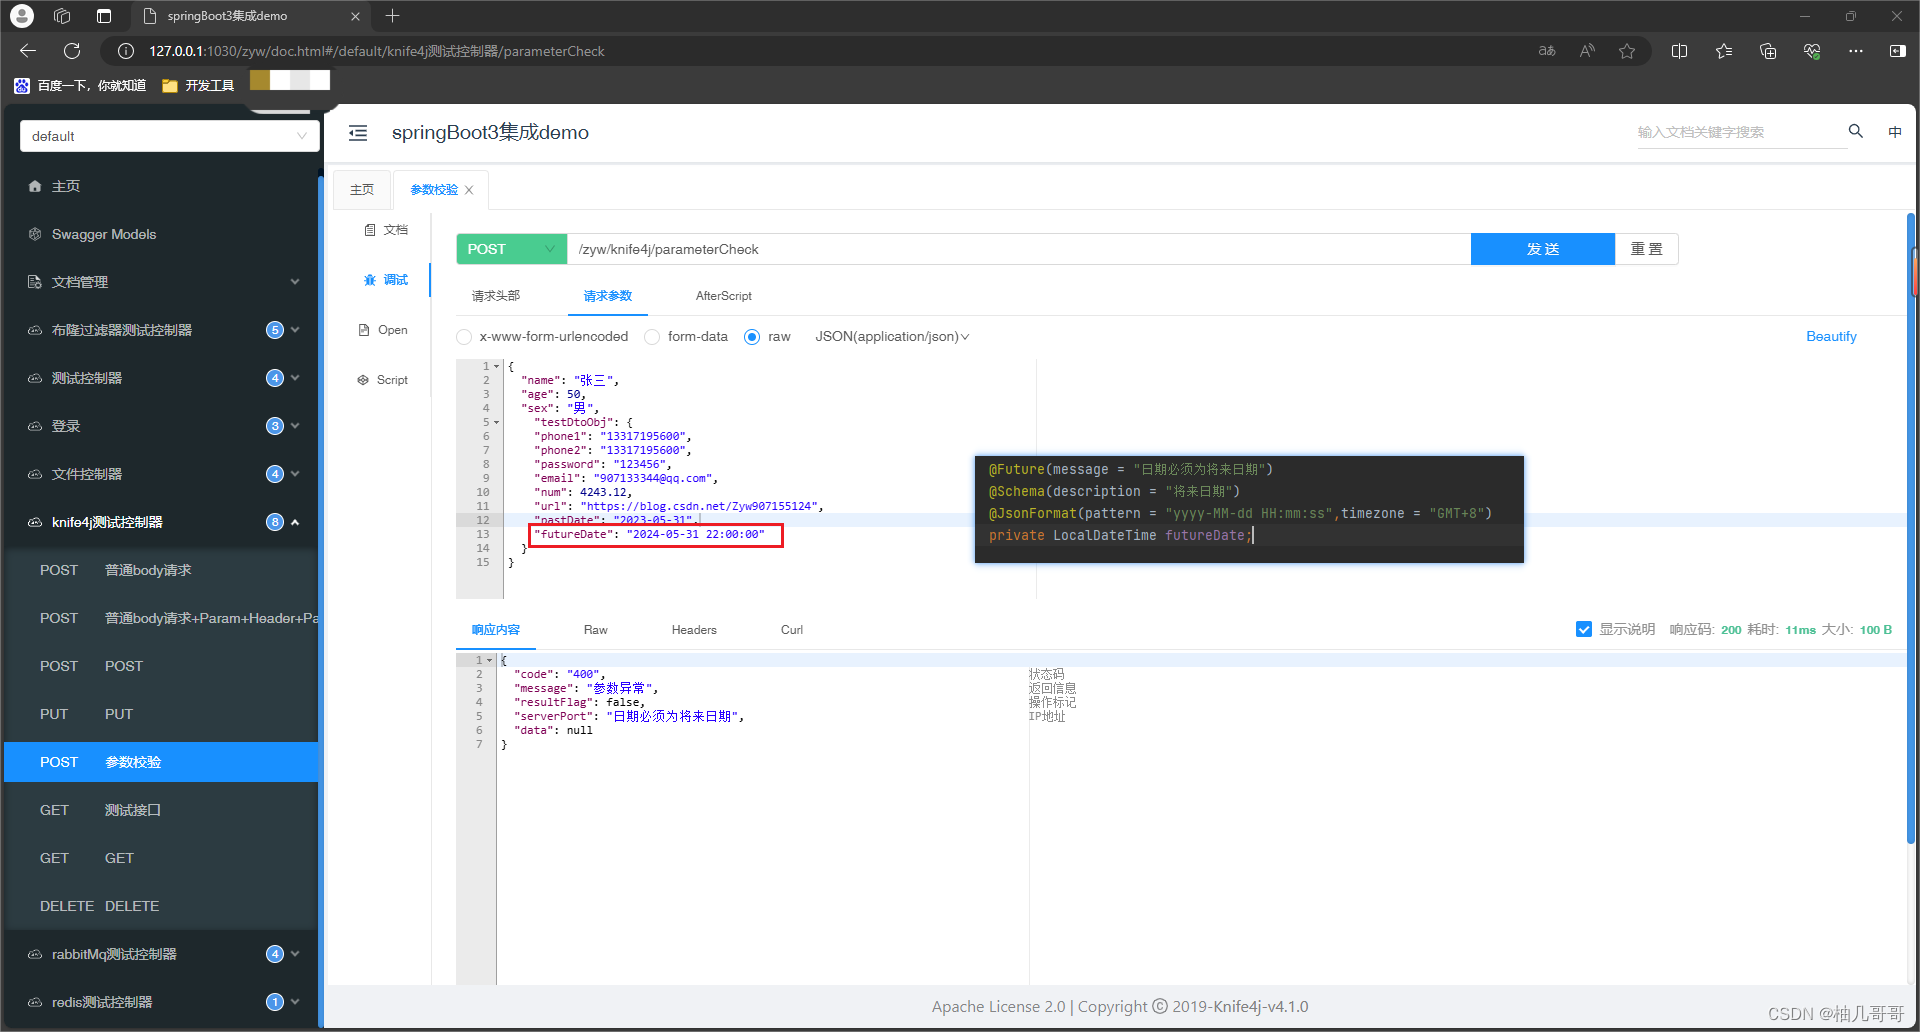Open the 开发工具 bookmarks folder
1920x1032 pixels.
point(198,86)
